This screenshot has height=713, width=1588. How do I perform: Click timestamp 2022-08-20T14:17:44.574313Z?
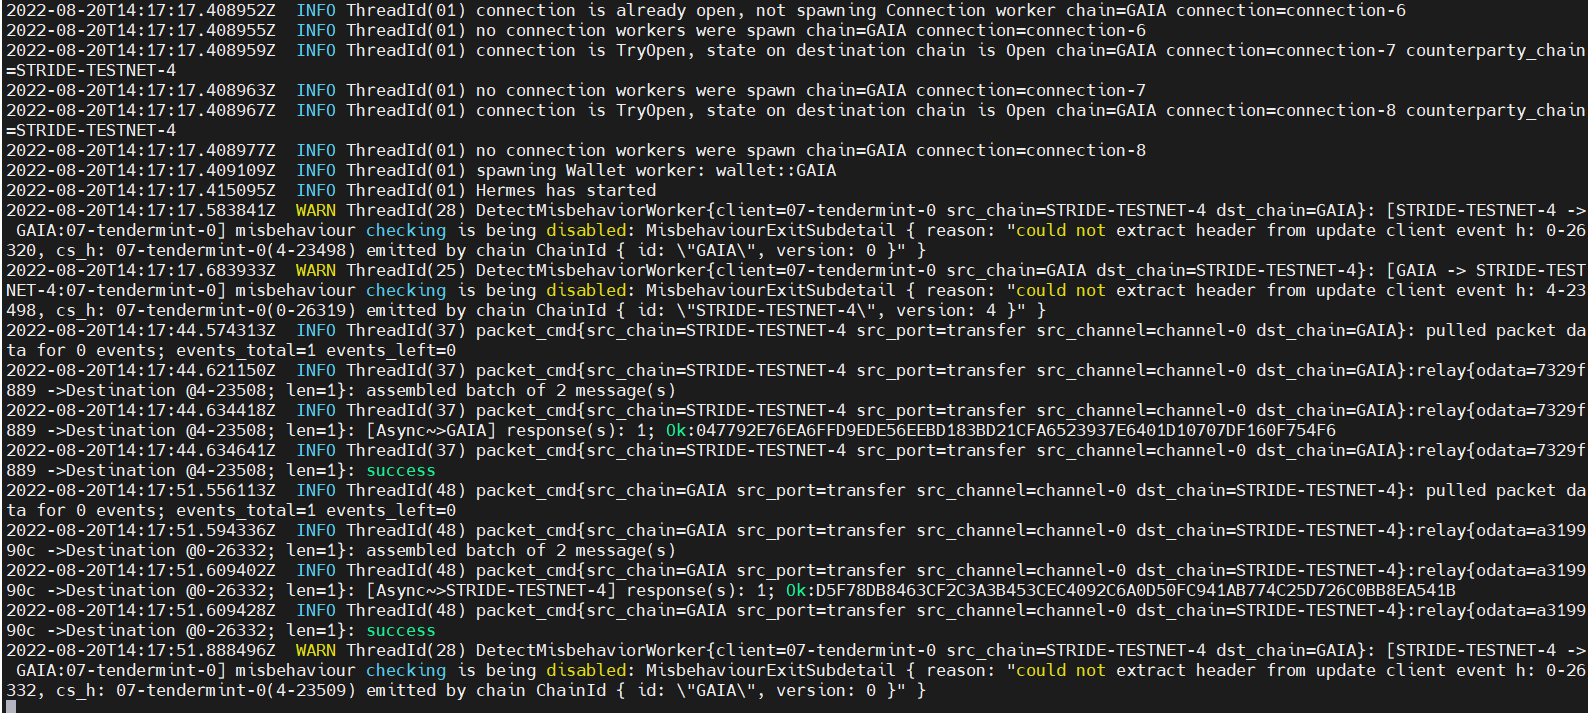[141, 330]
